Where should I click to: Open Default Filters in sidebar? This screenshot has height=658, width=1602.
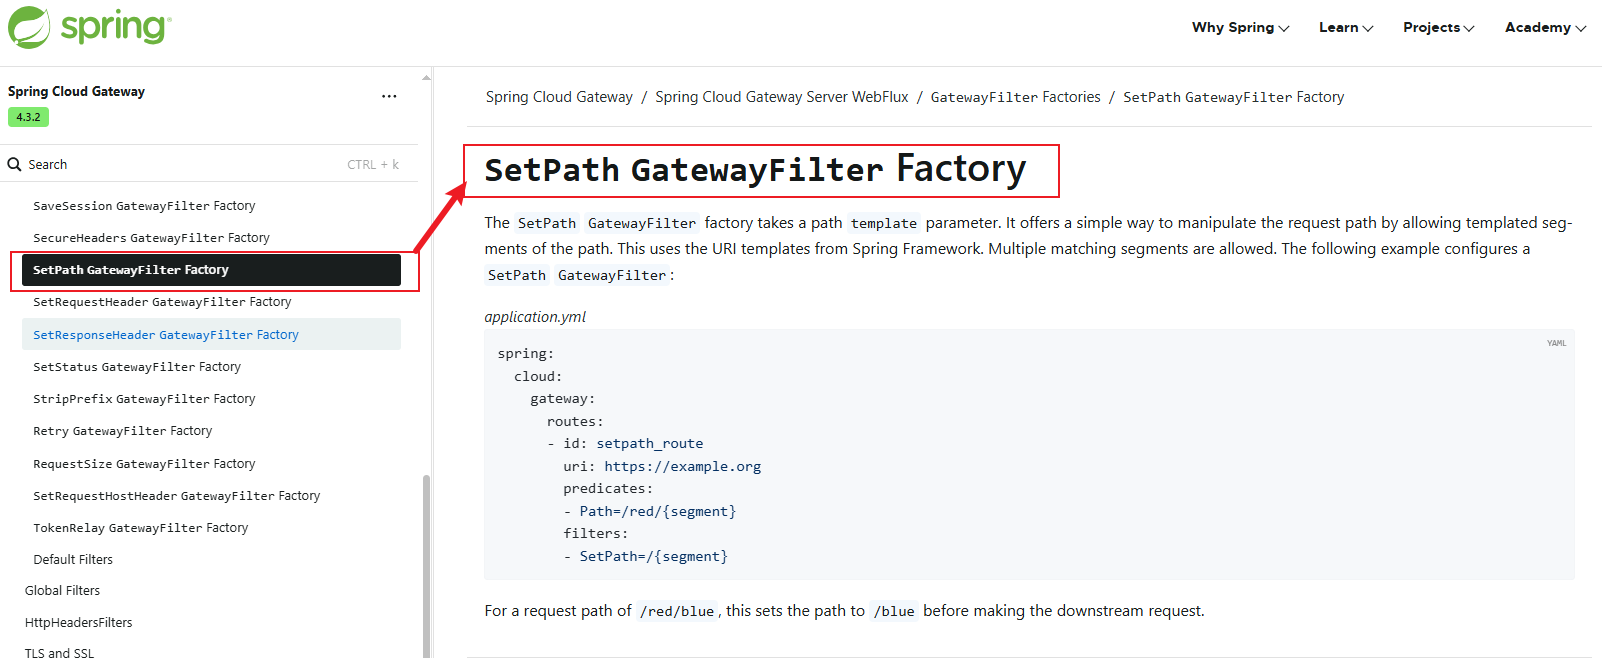coord(73,559)
